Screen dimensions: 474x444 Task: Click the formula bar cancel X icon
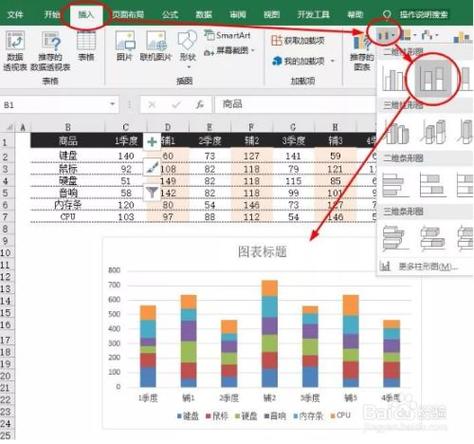[152, 105]
